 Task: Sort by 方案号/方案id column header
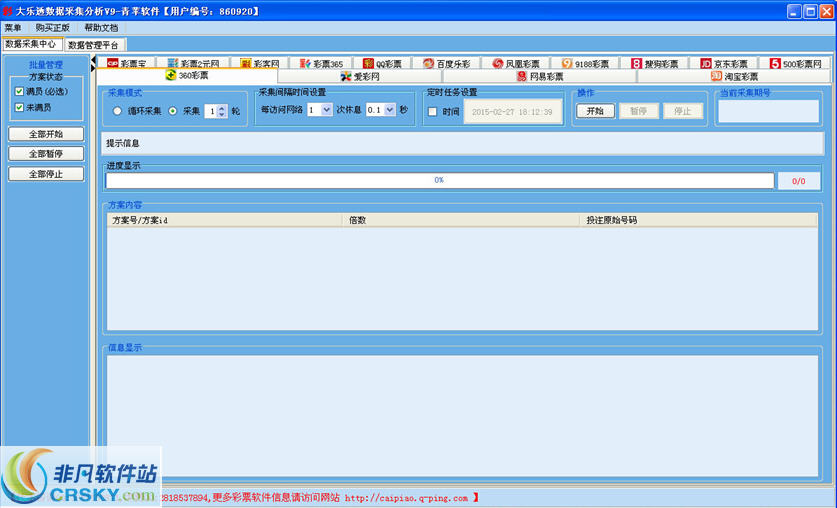(224, 220)
